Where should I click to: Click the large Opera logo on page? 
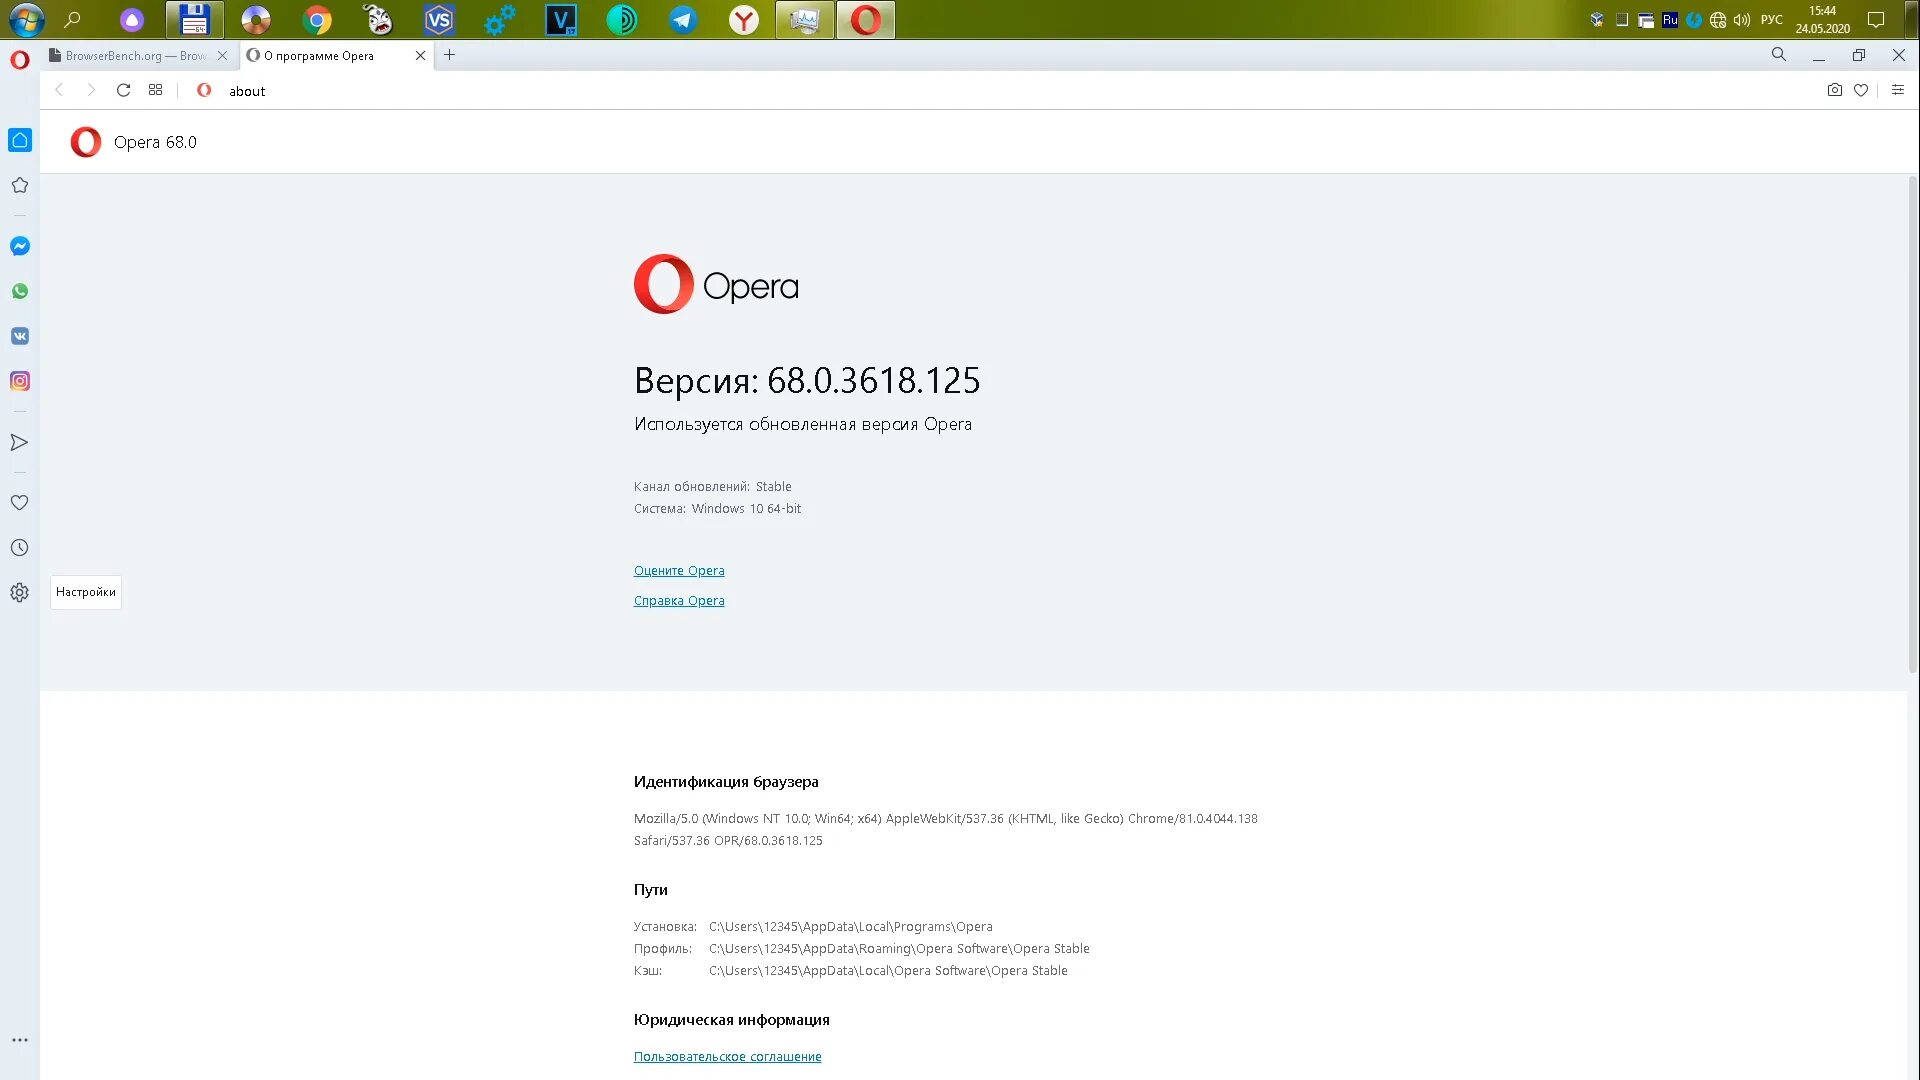coord(716,285)
